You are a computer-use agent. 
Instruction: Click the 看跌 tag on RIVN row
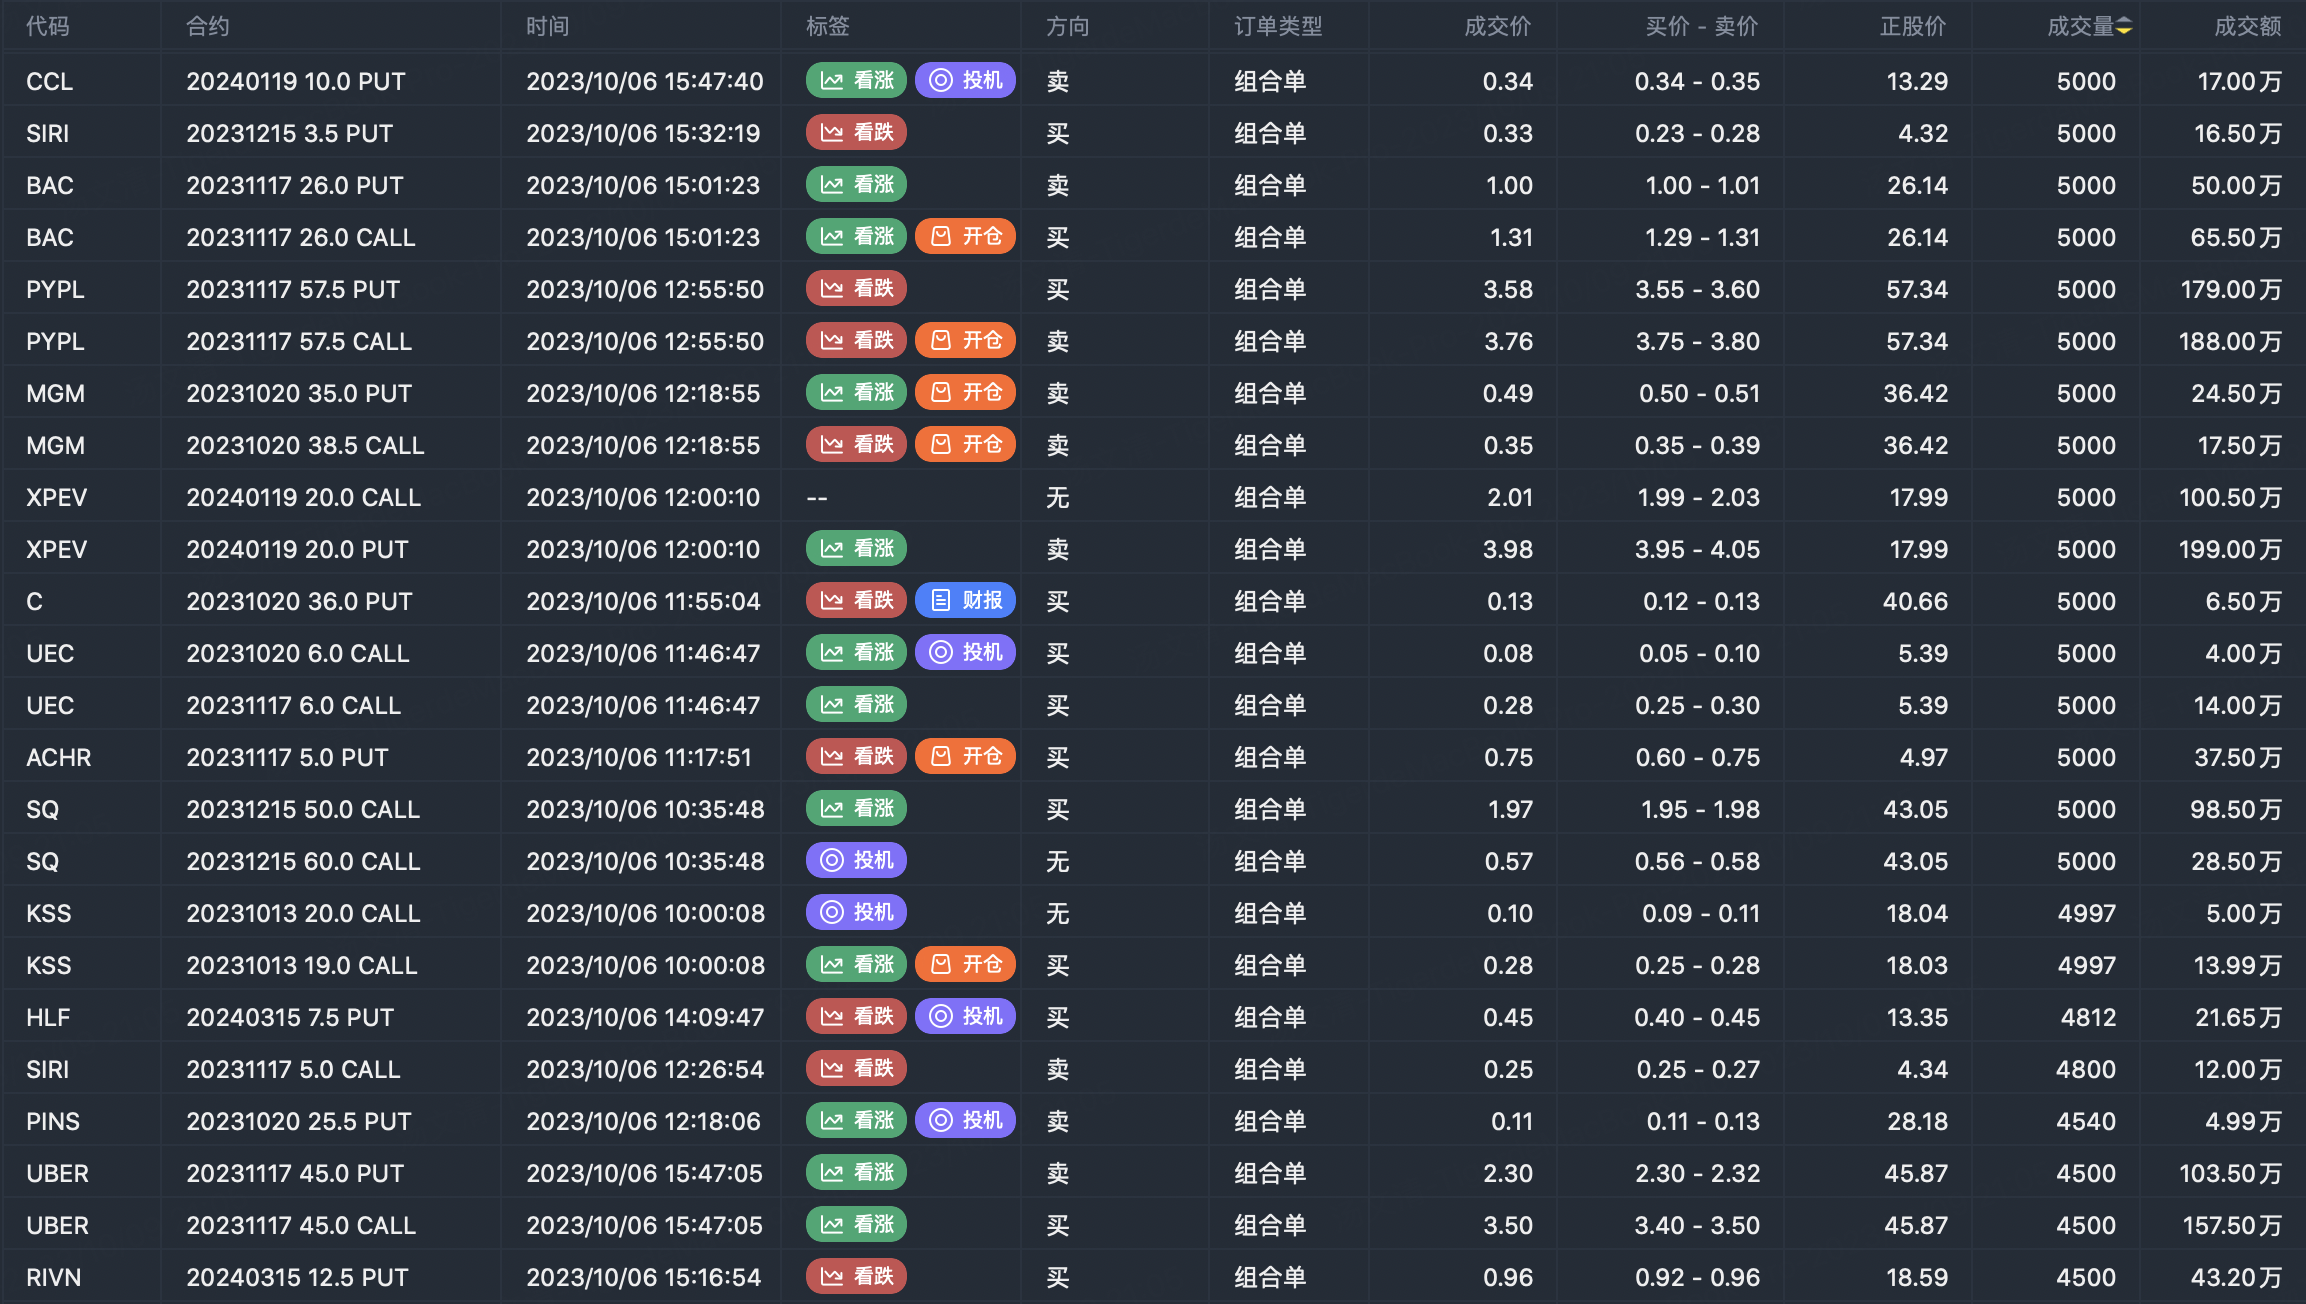[x=856, y=1277]
